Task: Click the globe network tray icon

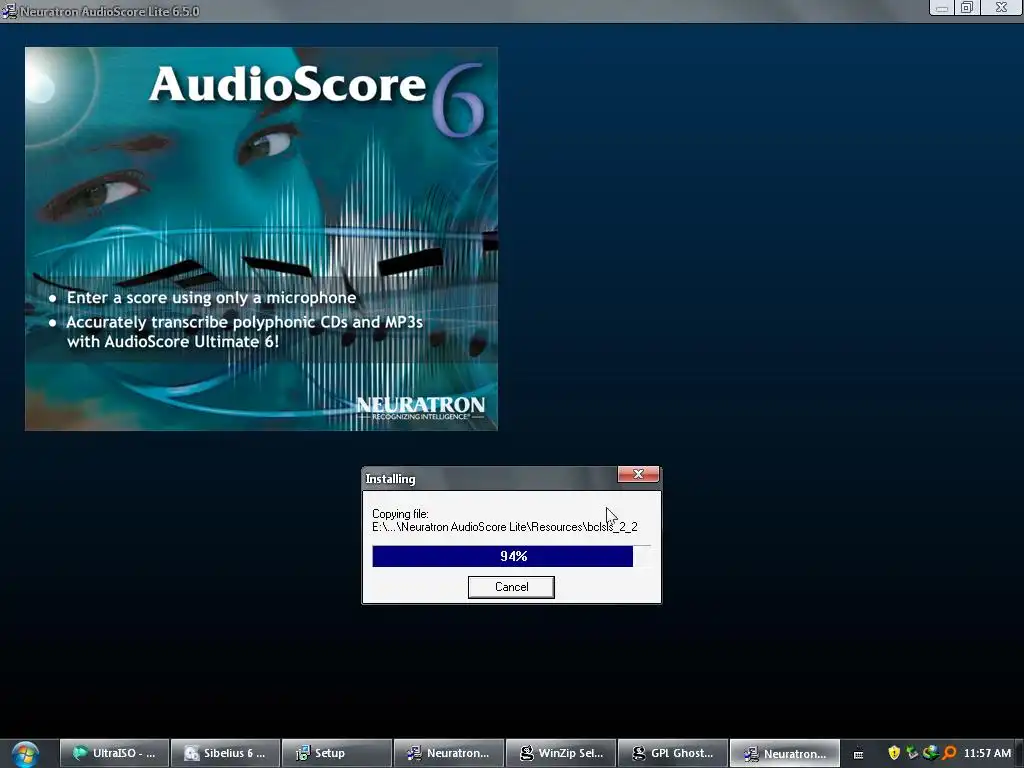Action: pyautogui.click(x=931, y=753)
